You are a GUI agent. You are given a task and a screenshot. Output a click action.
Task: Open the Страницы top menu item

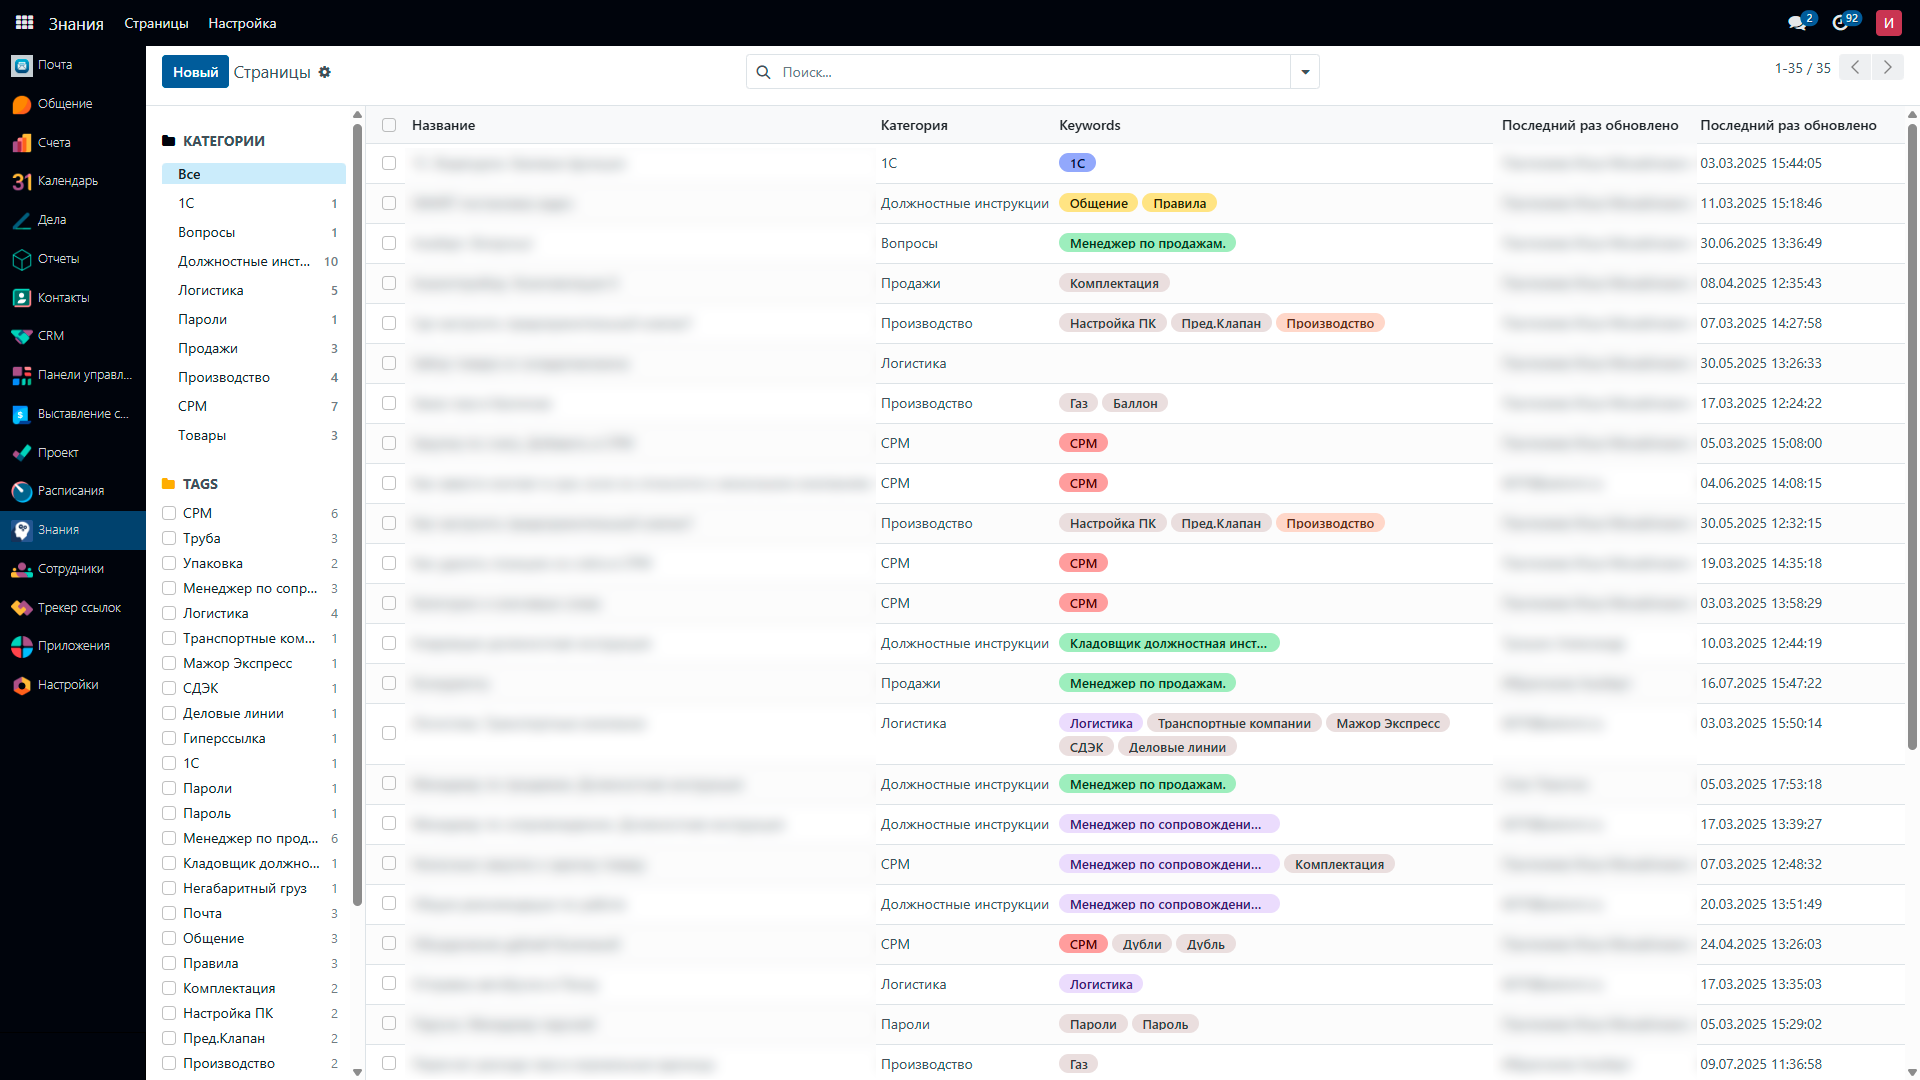pos(156,23)
